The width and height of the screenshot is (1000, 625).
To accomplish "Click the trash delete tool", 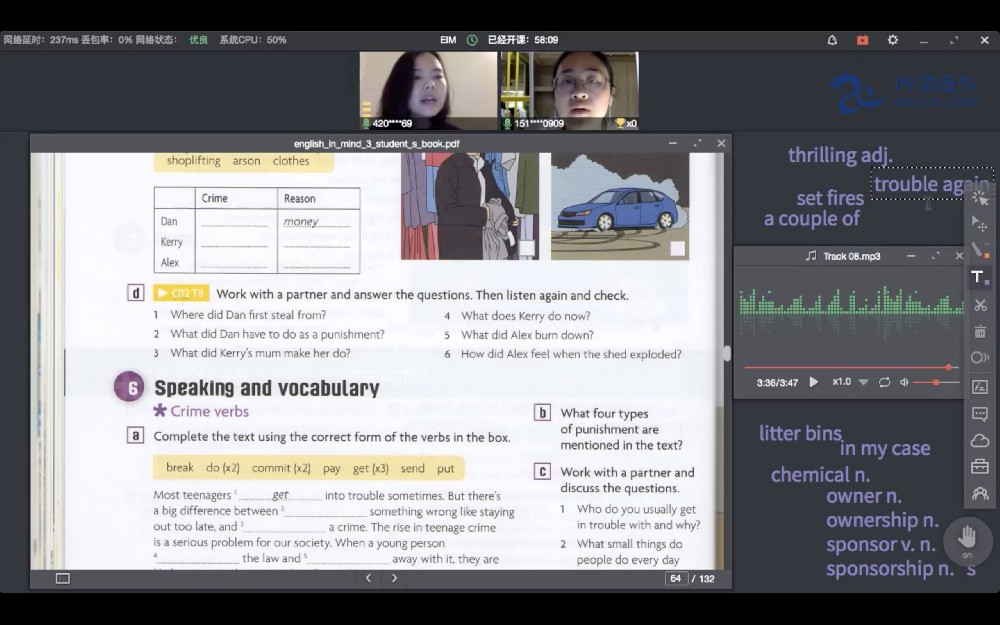I will tap(979, 331).
